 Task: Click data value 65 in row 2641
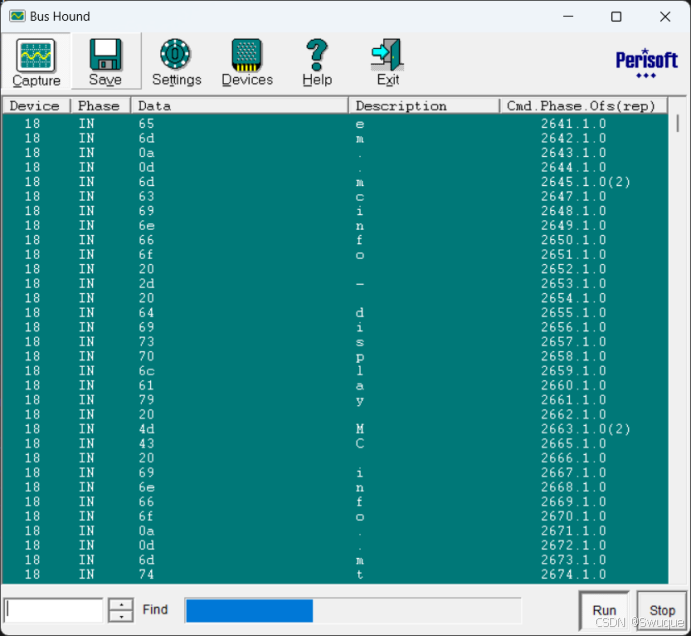click(147, 124)
